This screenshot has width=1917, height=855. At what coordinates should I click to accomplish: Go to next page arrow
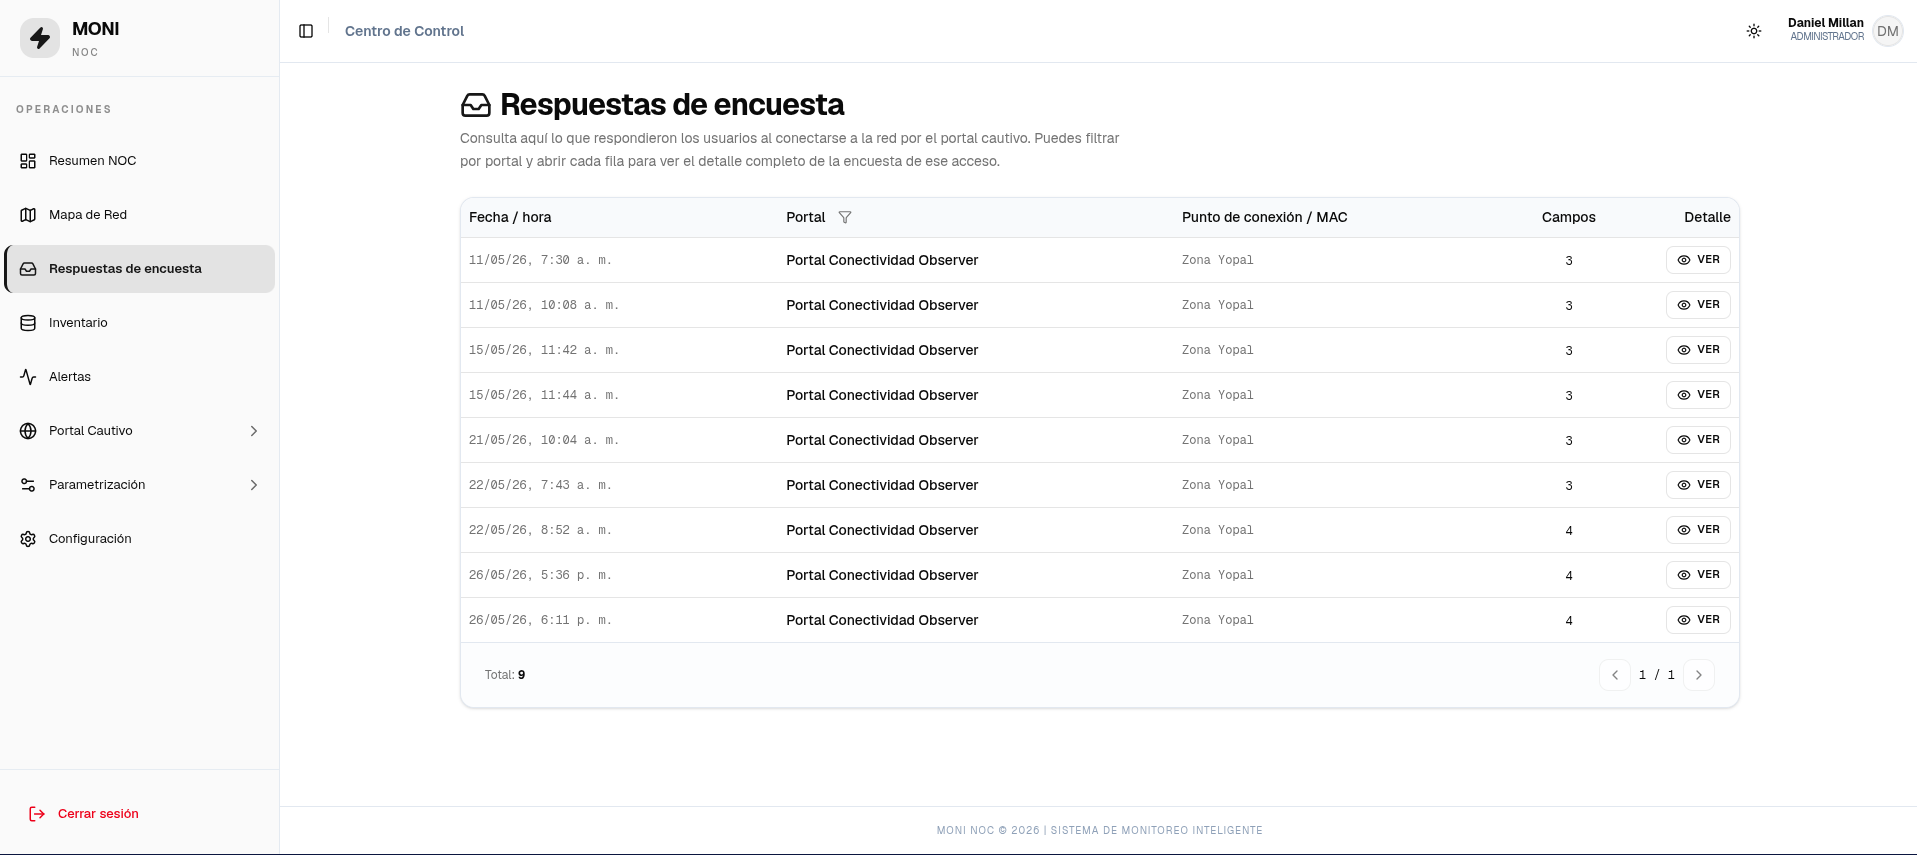click(x=1699, y=675)
